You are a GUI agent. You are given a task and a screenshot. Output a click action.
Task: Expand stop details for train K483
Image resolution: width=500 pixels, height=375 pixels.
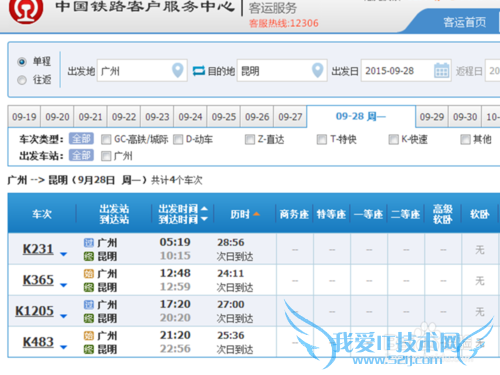[x=63, y=347]
